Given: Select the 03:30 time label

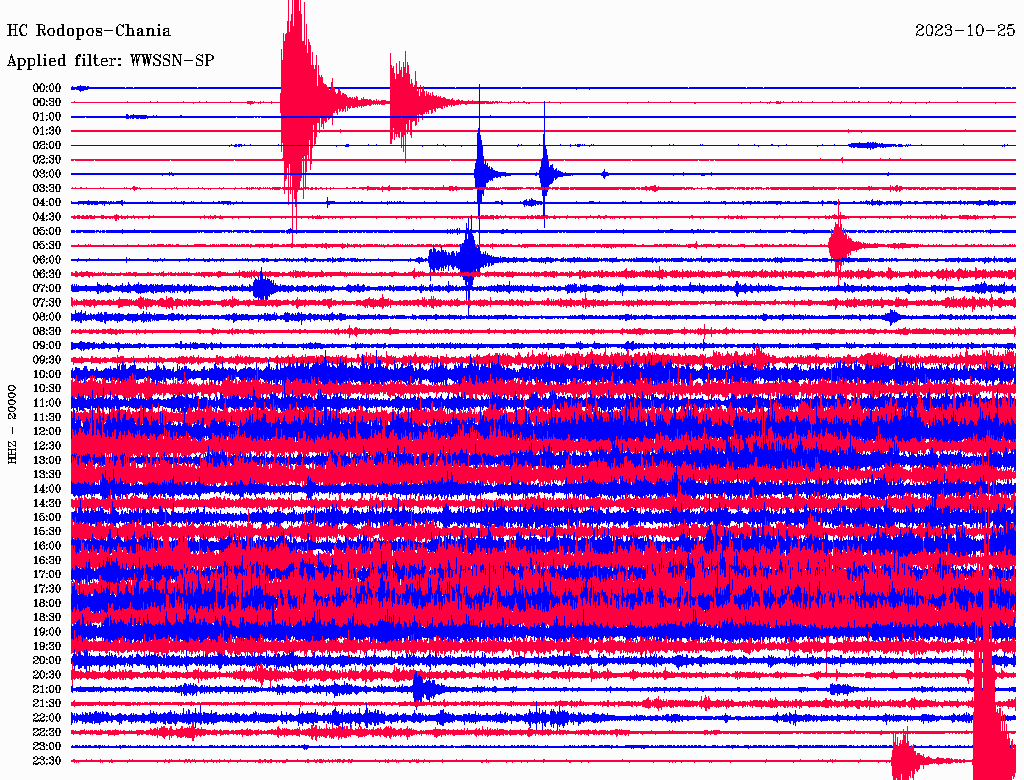Looking at the screenshot, I should (x=47, y=188).
